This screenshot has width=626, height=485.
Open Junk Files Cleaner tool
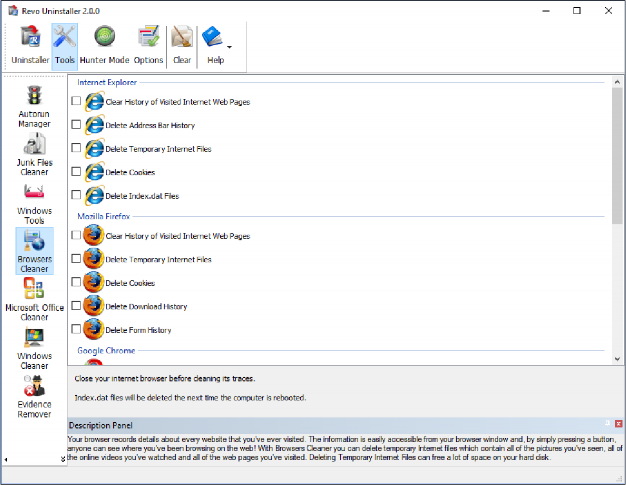pyautogui.click(x=34, y=154)
